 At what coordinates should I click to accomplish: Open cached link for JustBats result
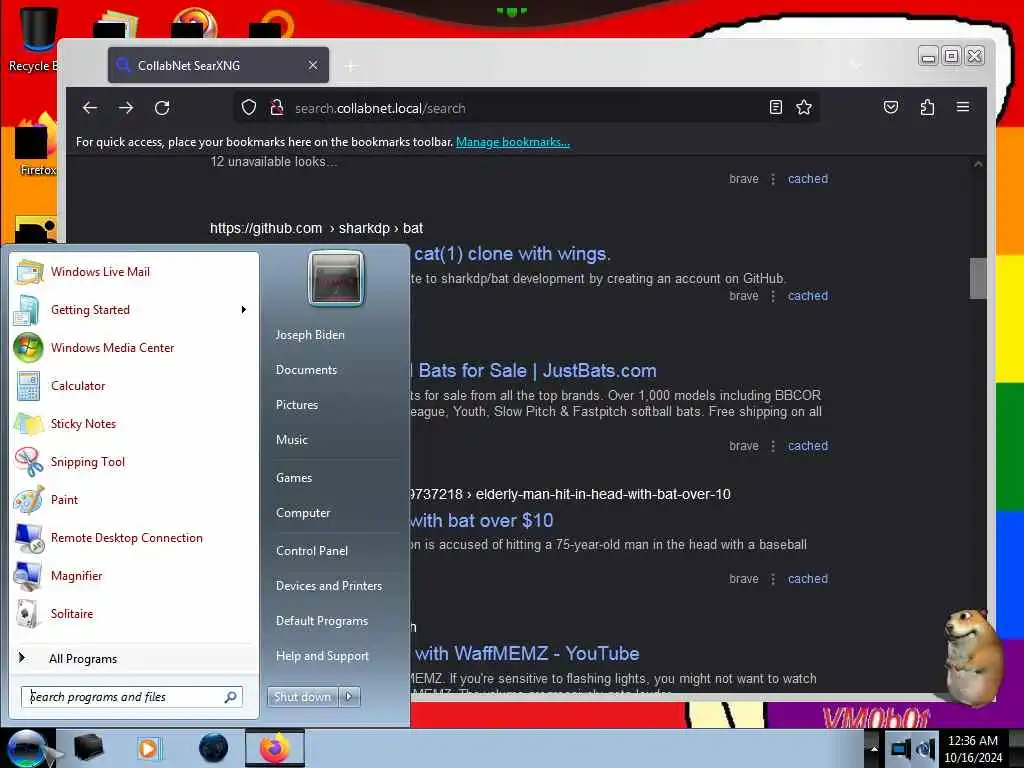click(808, 445)
